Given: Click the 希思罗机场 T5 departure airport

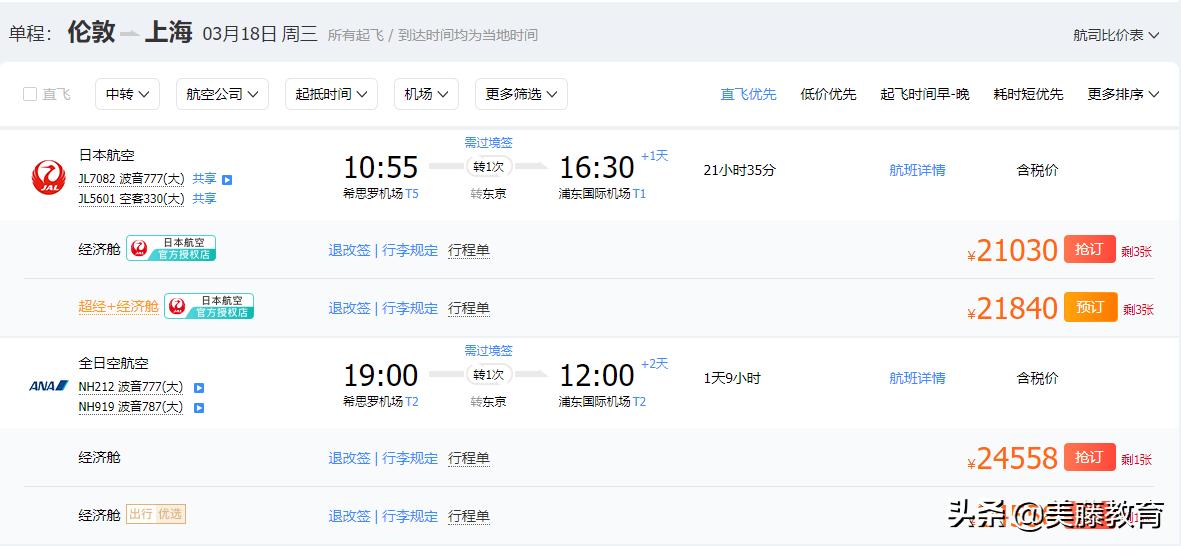Looking at the screenshot, I should (380, 194).
